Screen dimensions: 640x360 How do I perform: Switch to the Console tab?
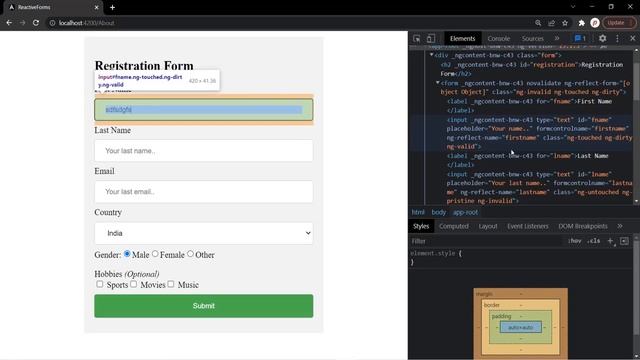tap(498, 38)
